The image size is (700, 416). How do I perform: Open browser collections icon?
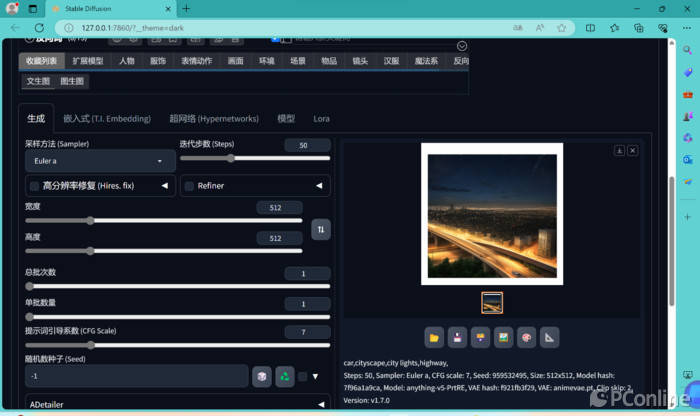point(638,28)
